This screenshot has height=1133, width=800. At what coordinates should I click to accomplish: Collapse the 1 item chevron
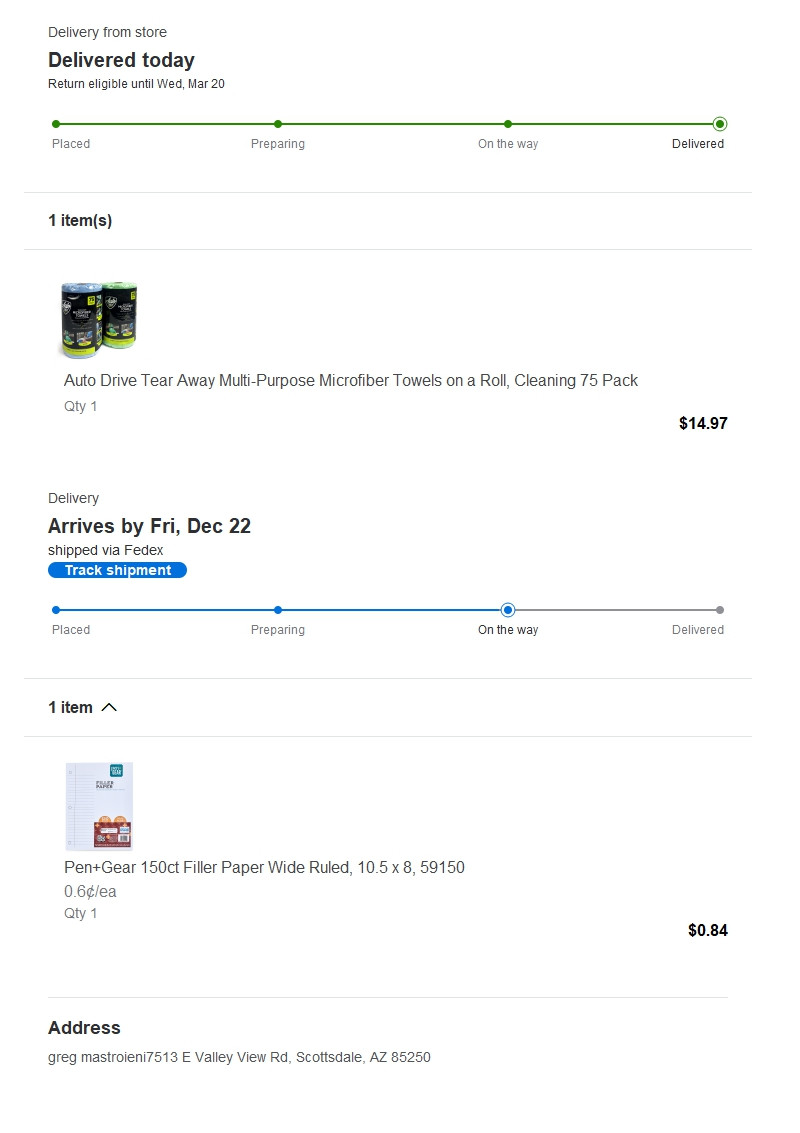click(x=109, y=707)
